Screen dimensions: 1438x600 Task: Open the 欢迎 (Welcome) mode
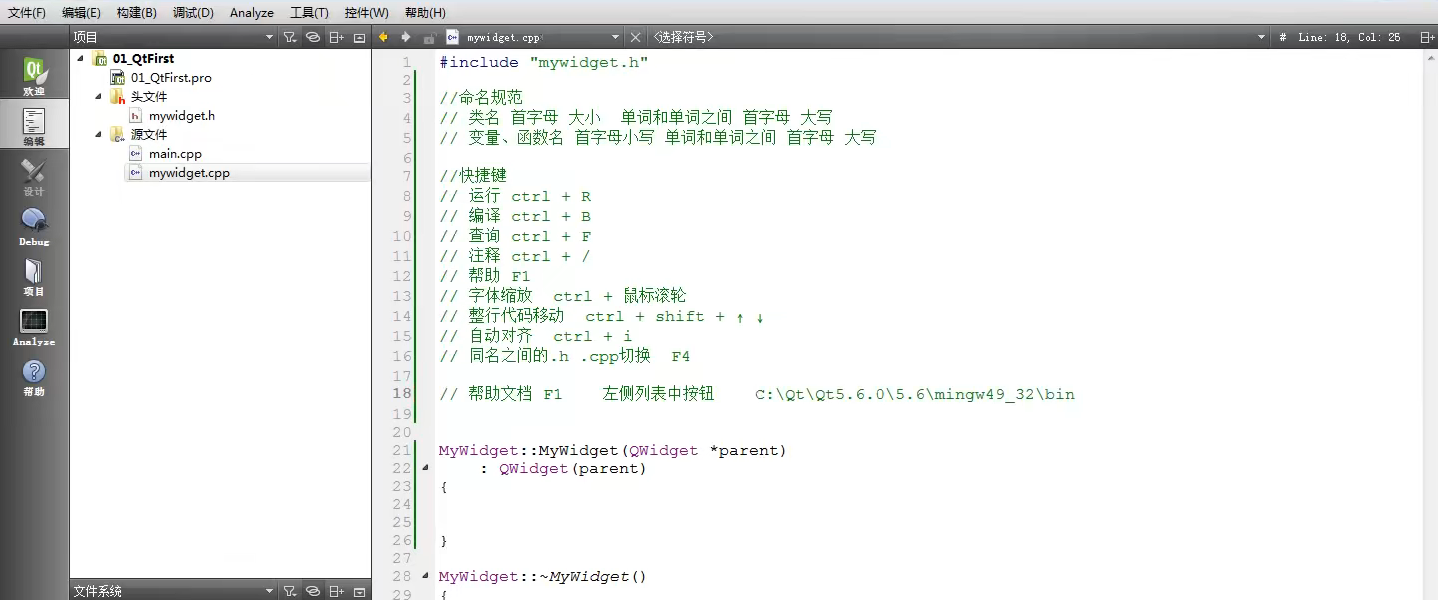point(34,77)
